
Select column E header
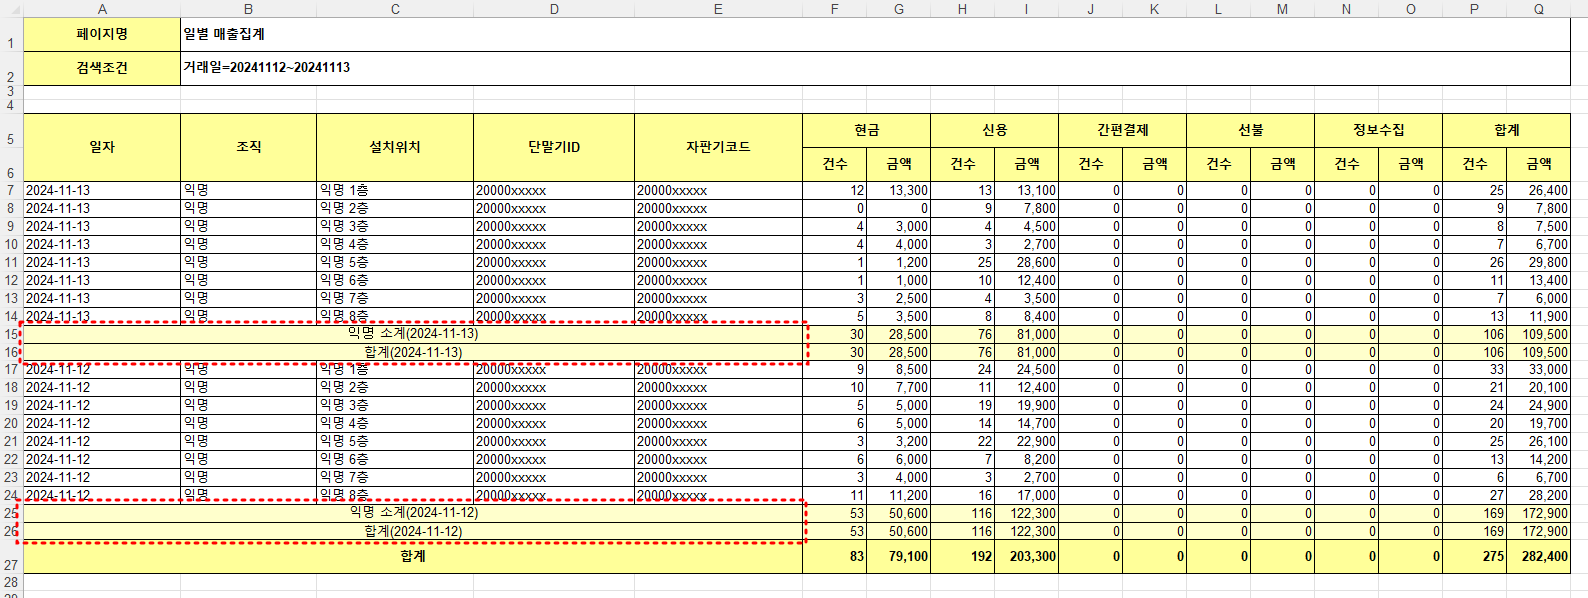point(718,9)
